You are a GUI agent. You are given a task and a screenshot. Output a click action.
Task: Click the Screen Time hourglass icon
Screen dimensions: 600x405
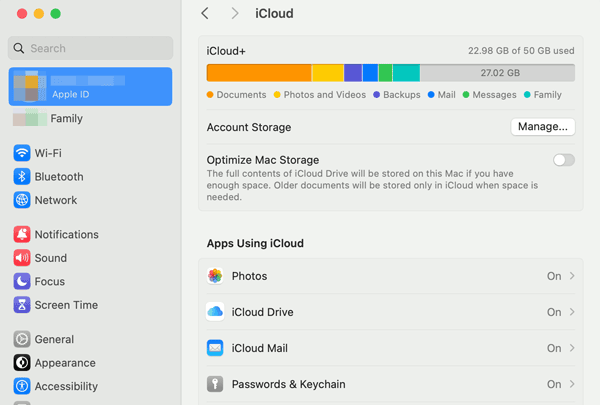[22, 305]
